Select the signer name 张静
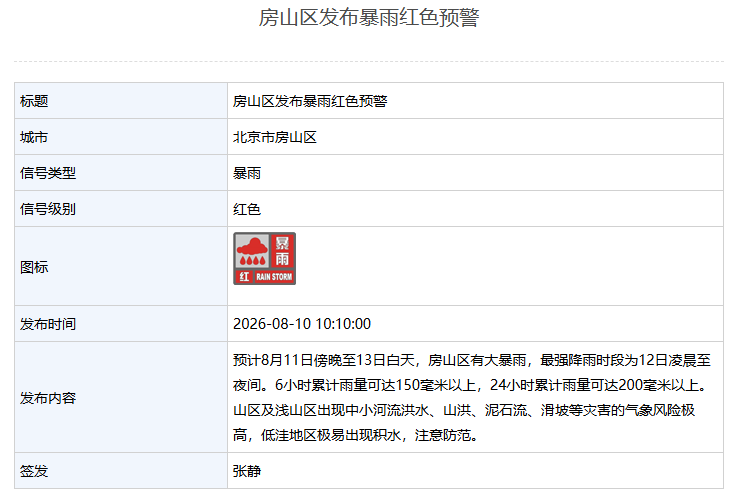The height and width of the screenshot is (499, 736). click(x=246, y=471)
